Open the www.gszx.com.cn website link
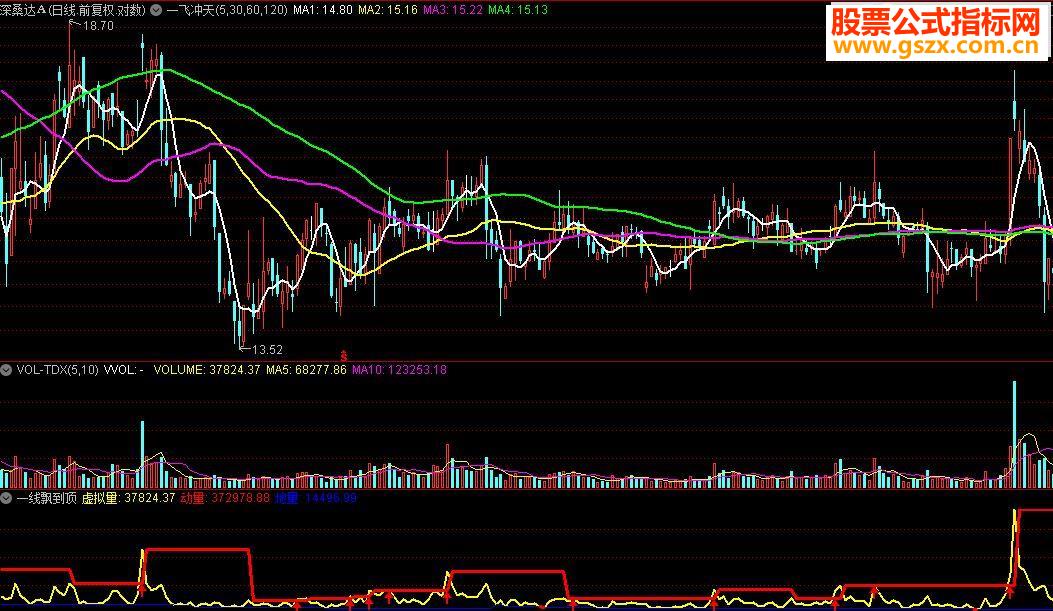 (x=936, y=46)
